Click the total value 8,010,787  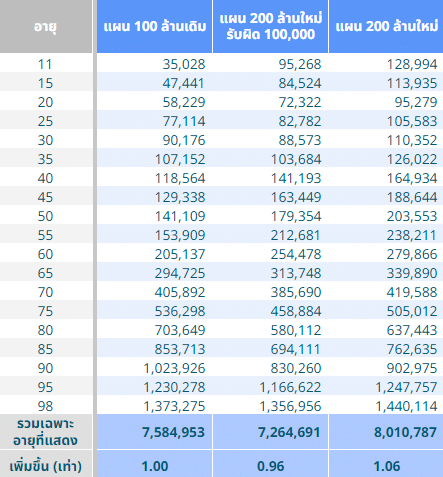tap(386, 432)
